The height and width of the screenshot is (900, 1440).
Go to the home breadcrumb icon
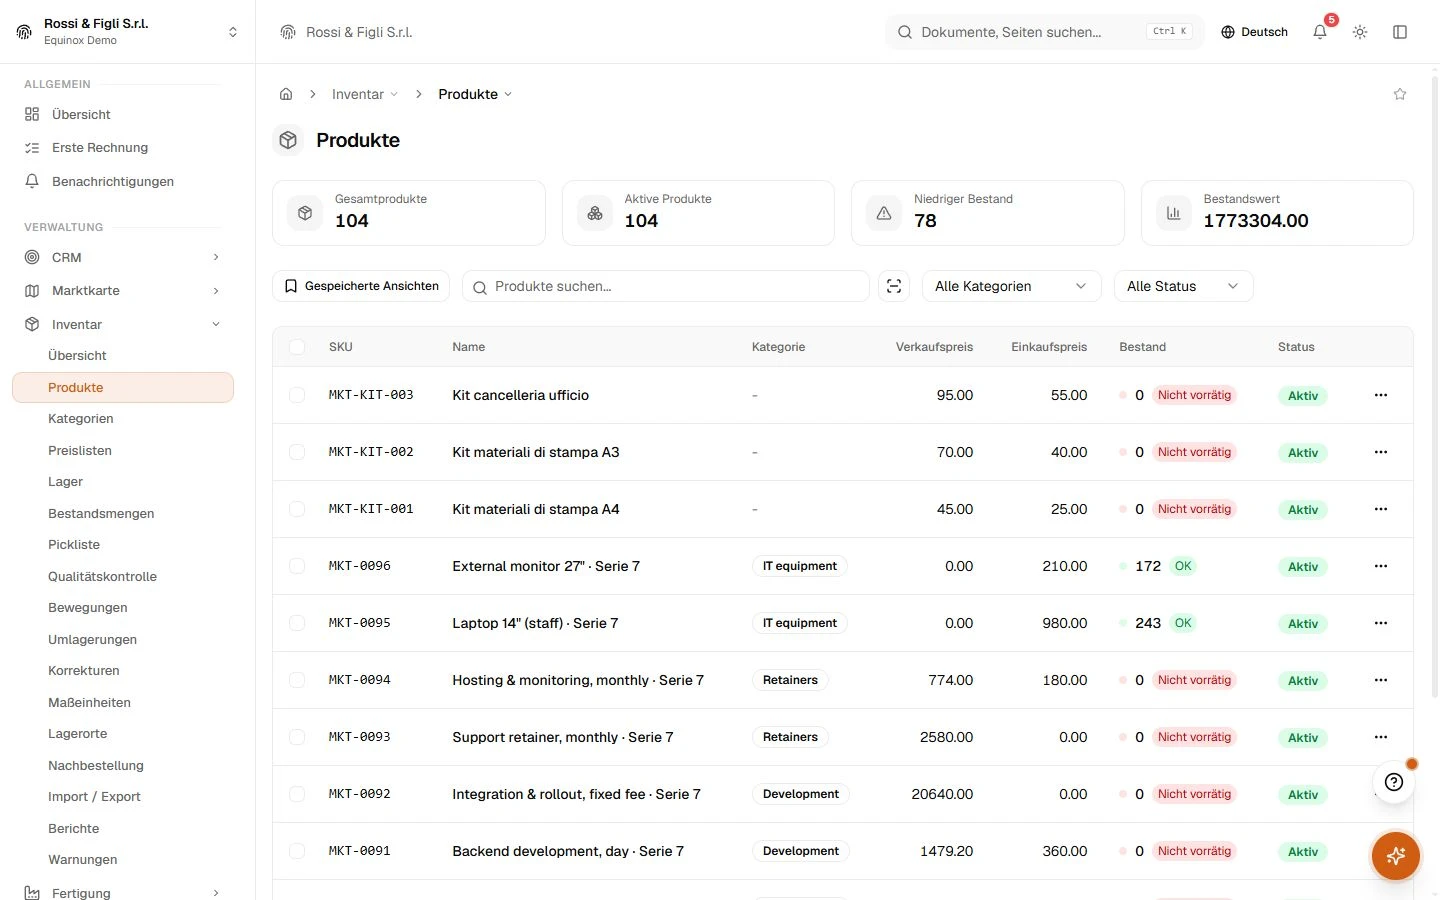tap(286, 94)
